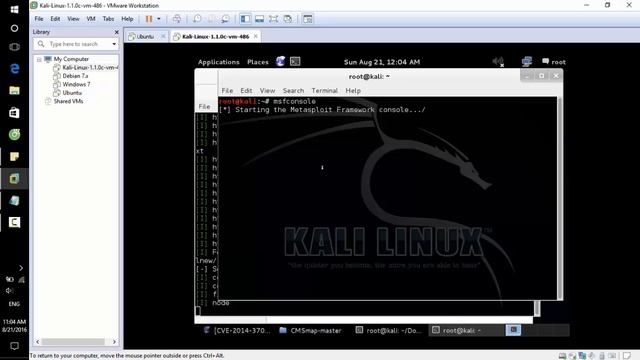Select Ubuntu VM in library tree
This screenshot has width=640, height=360.
pos(72,93)
